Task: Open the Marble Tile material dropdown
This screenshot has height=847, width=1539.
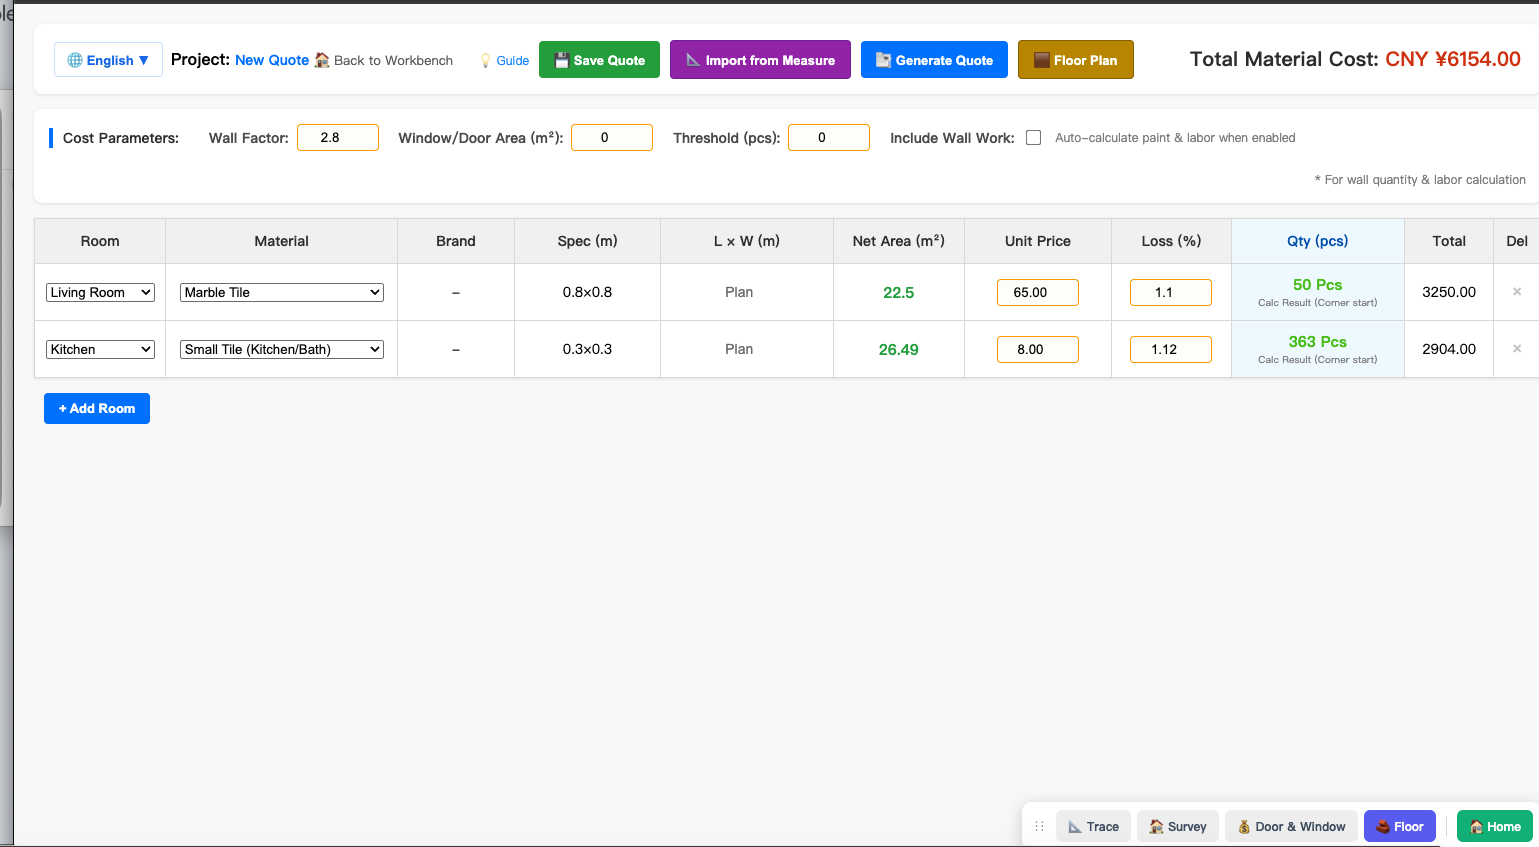Action: point(282,292)
